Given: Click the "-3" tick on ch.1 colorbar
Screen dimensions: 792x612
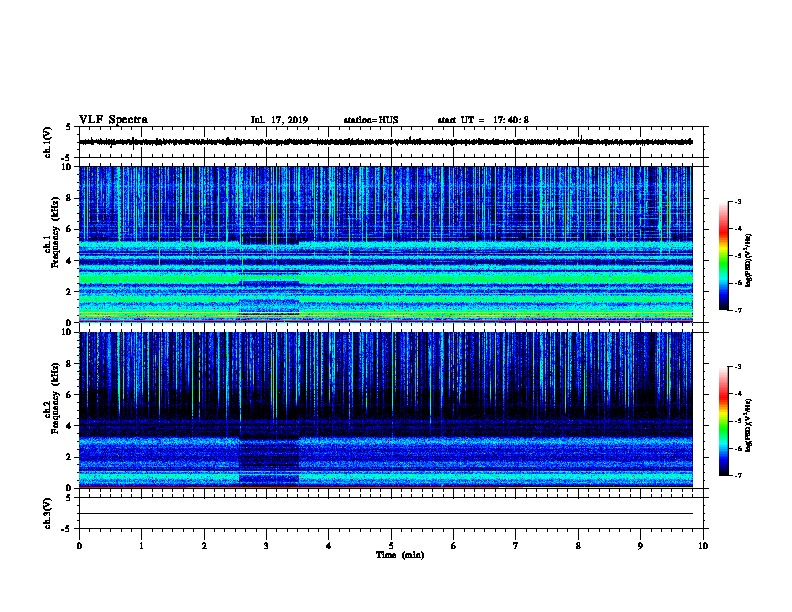Looking at the screenshot, I should [737, 201].
